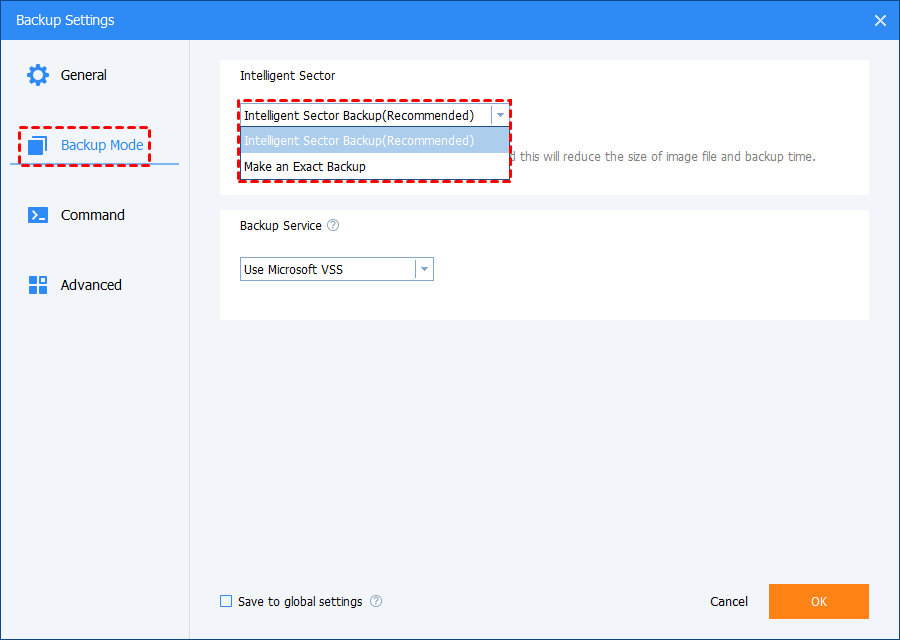The width and height of the screenshot is (900, 640).
Task: Expand the Use Microsoft VSS dropdown arrow
Action: click(x=424, y=270)
